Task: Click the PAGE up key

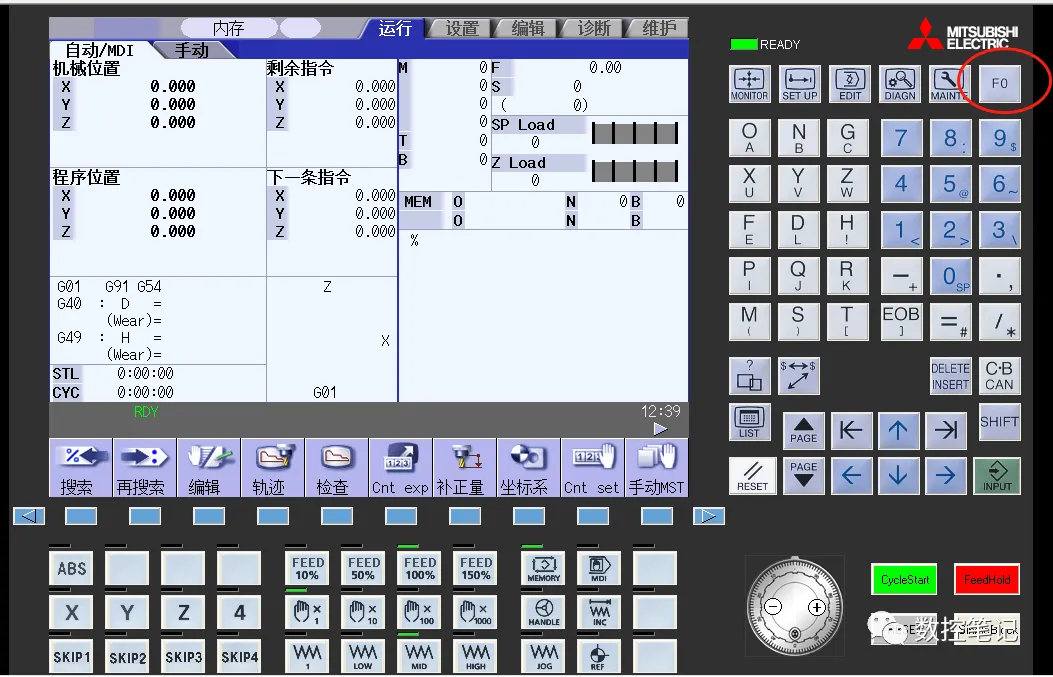Action: click(x=804, y=430)
